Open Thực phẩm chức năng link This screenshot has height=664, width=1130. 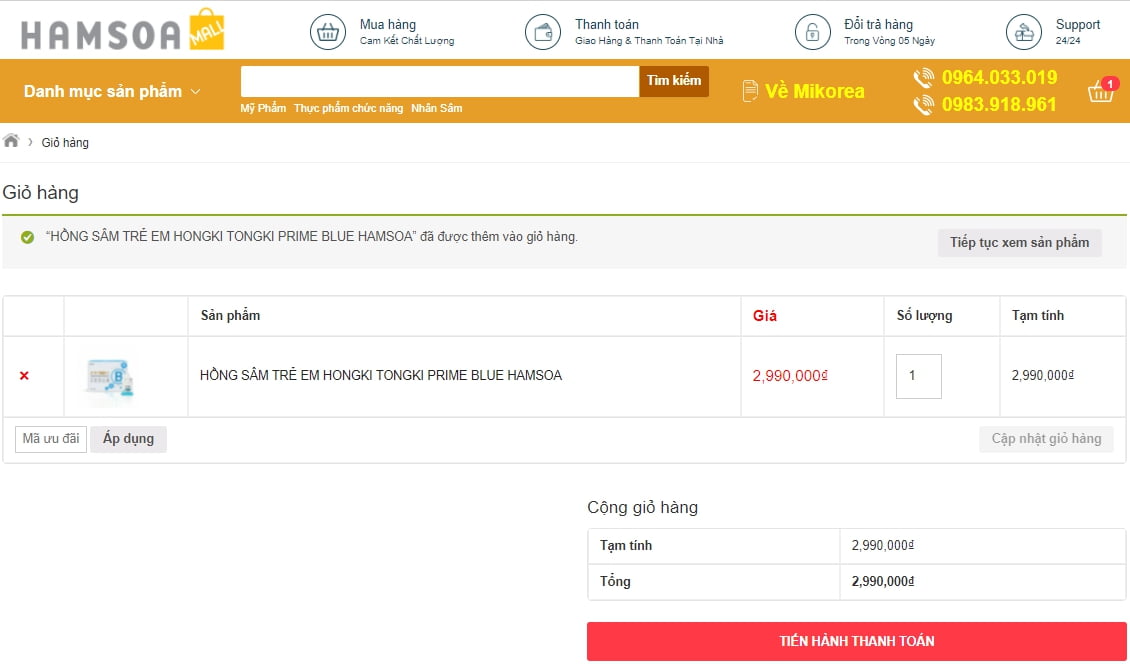pyautogui.click(x=348, y=108)
